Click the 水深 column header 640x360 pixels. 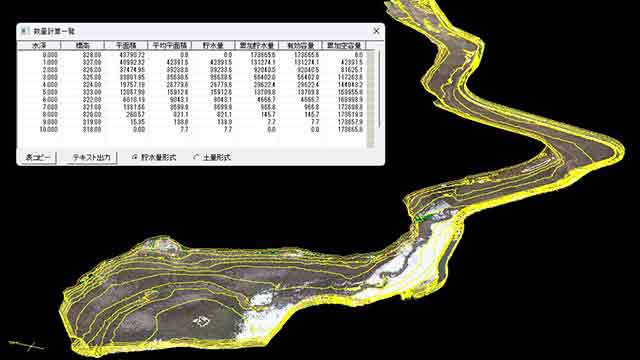(x=39, y=45)
